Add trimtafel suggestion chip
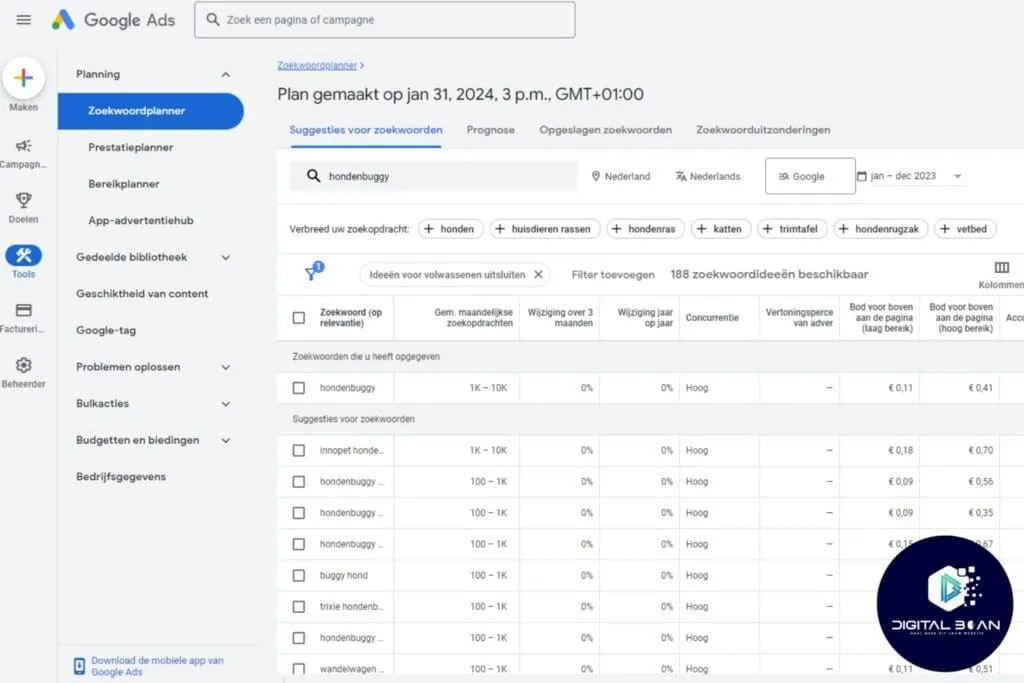1024x683 pixels. pyautogui.click(x=792, y=229)
